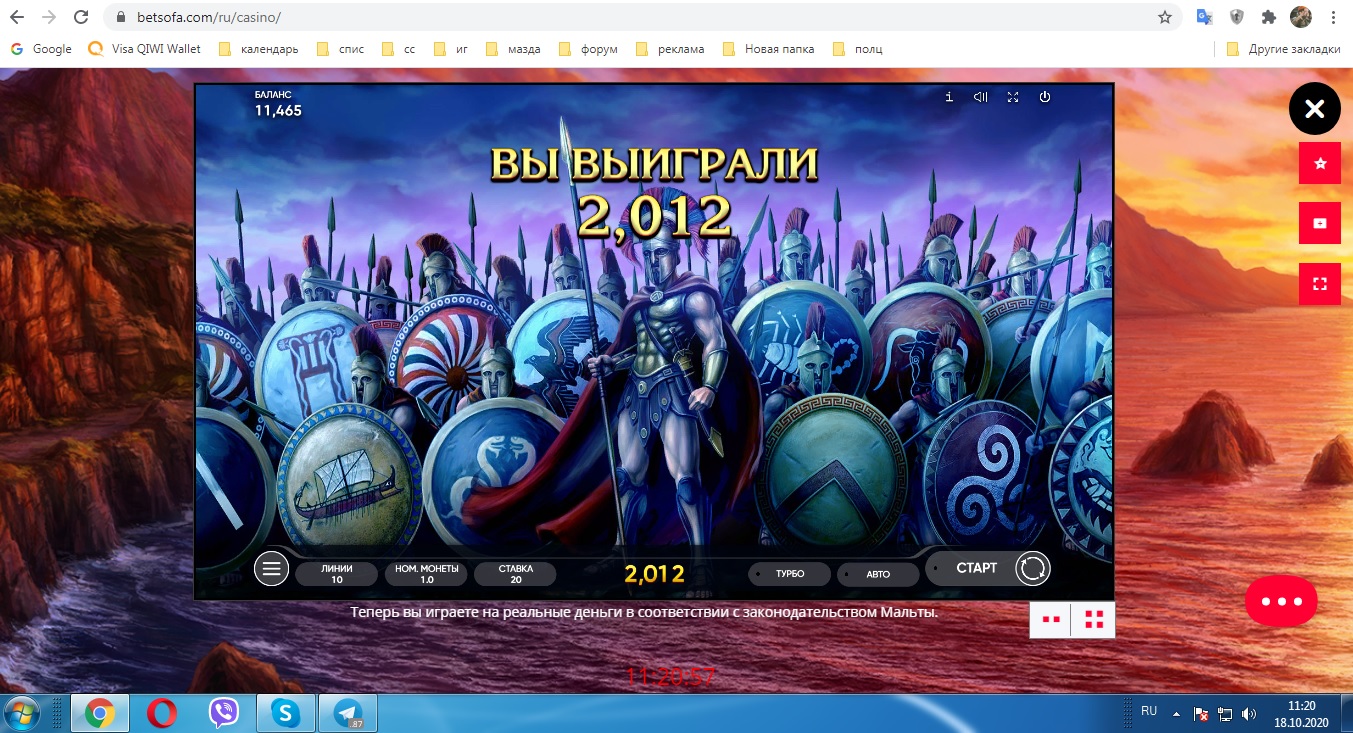Add the game to favorites with red star button
Image resolution: width=1353 pixels, height=733 pixels.
pos(1320,163)
